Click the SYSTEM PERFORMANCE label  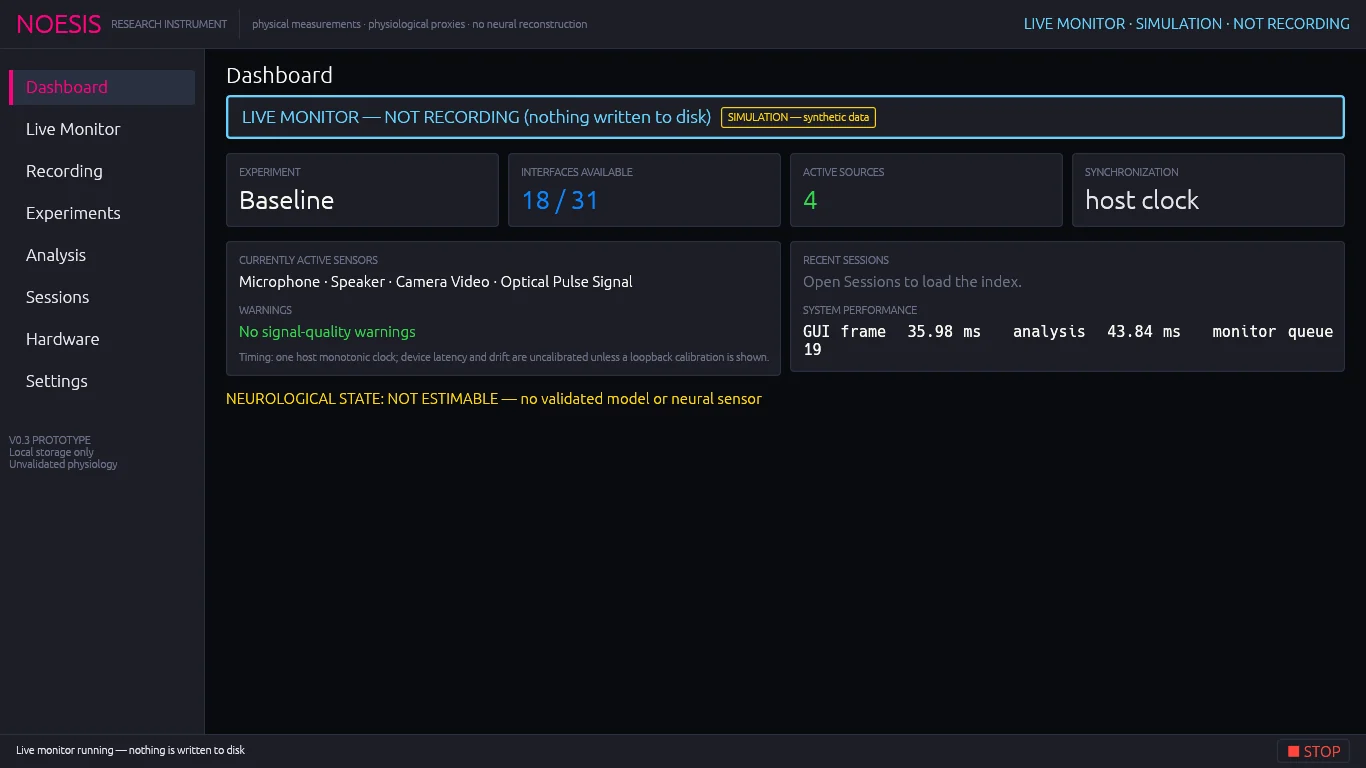point(860,310)
